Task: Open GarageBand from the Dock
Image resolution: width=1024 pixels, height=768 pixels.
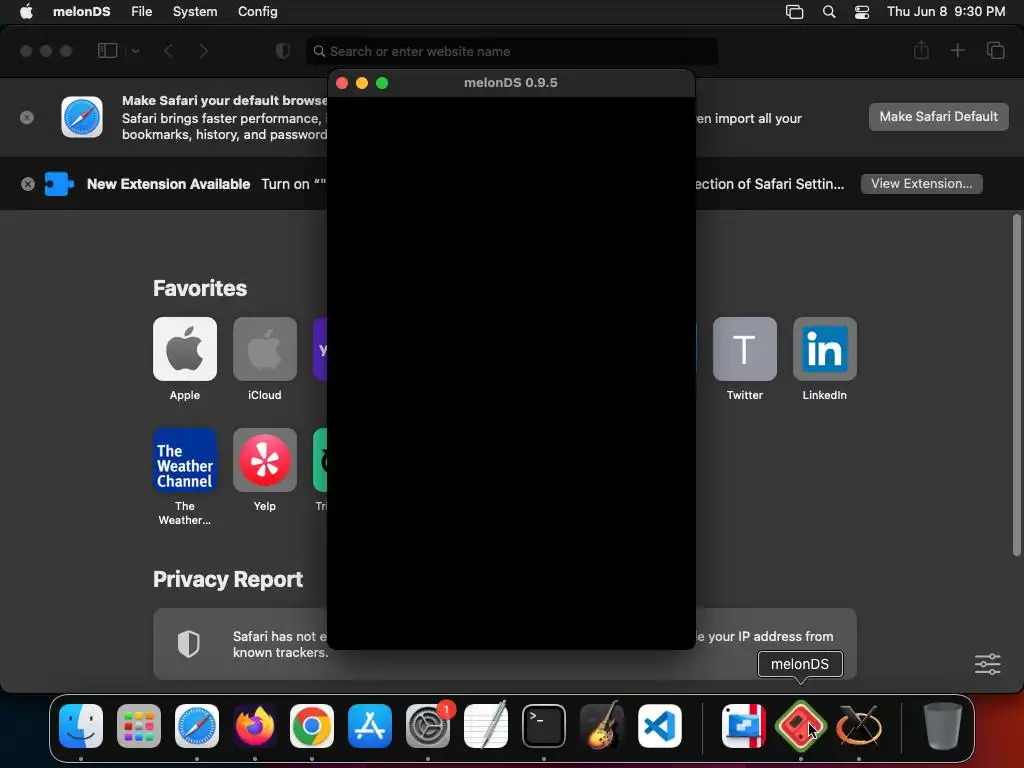Action: click(601, 726)
